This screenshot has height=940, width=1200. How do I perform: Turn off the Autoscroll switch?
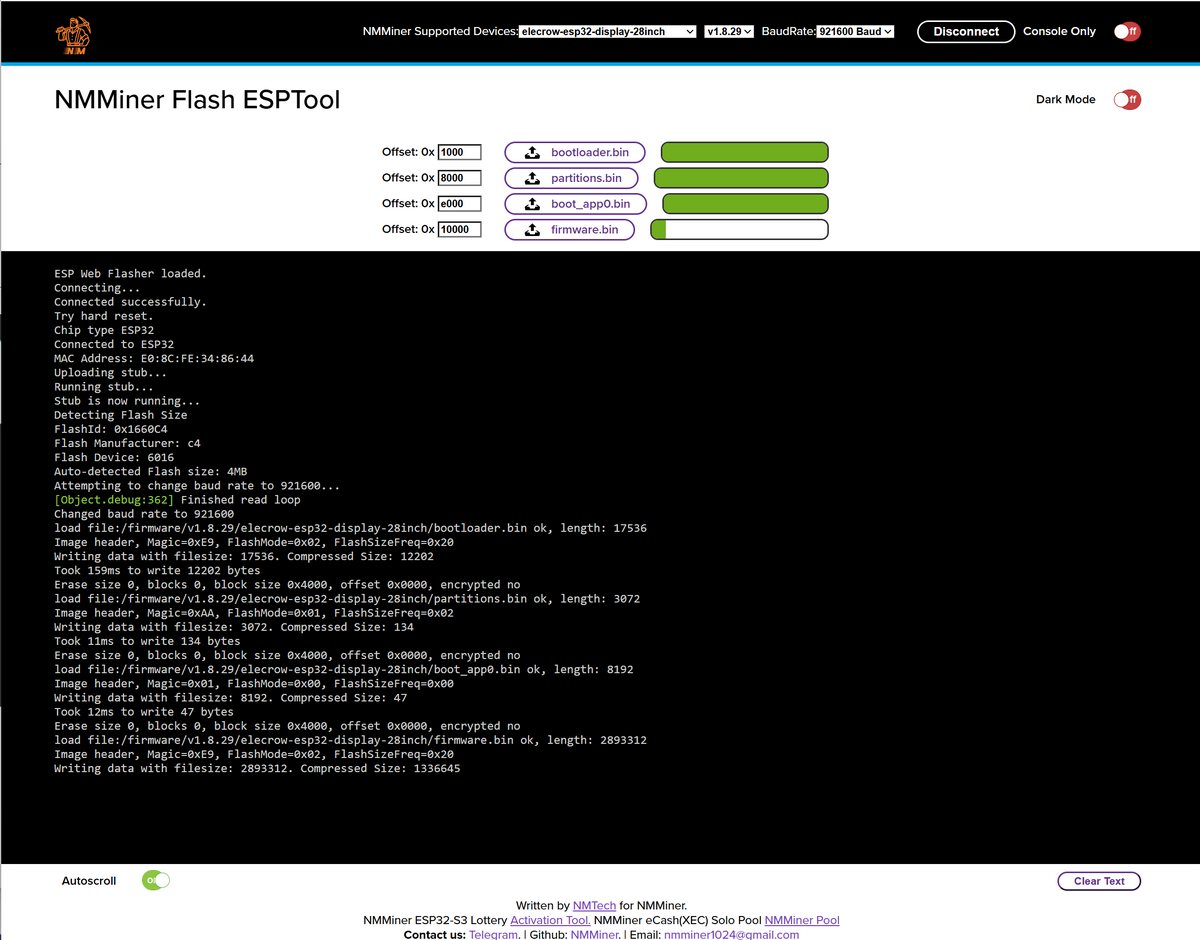(156, 880)
